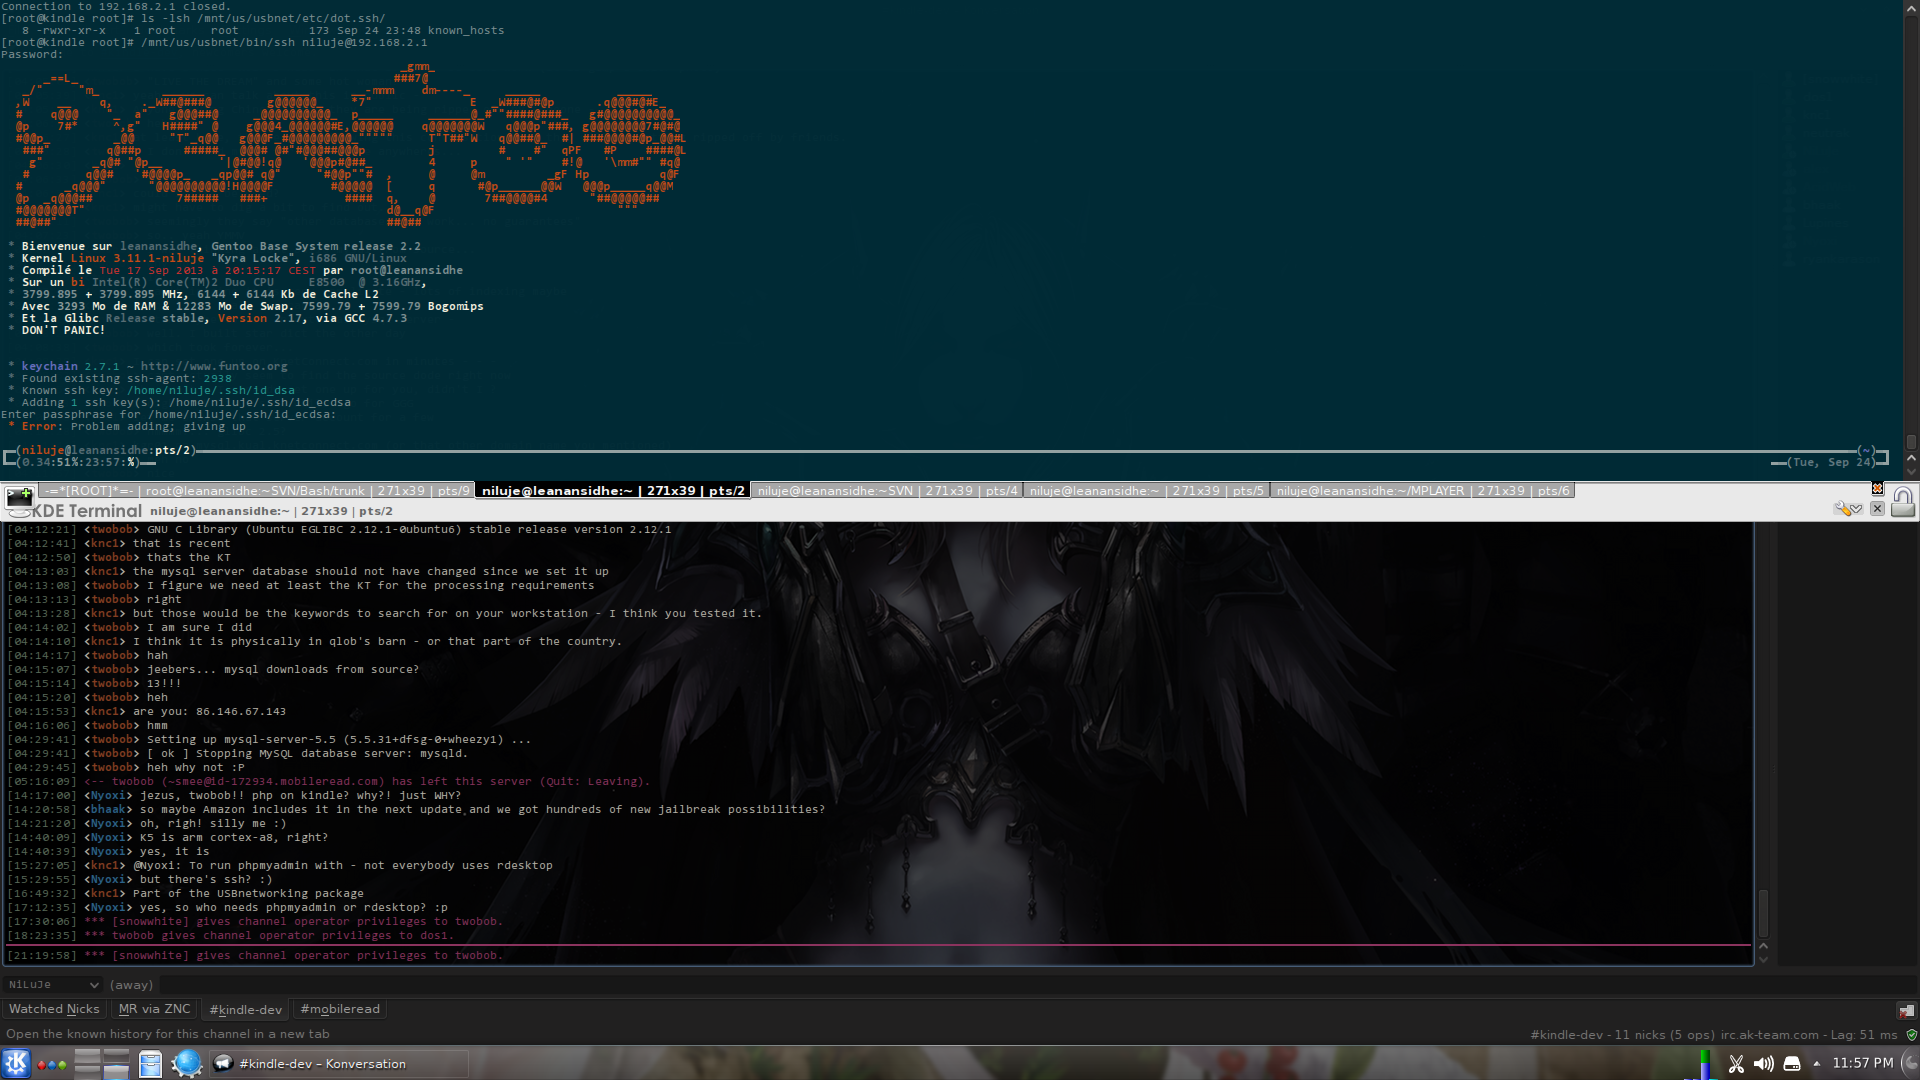Switch to the ~/SVN pts/4 terminal tab
Viewport: 1920px width, 1080px height.
click(886, 491)
